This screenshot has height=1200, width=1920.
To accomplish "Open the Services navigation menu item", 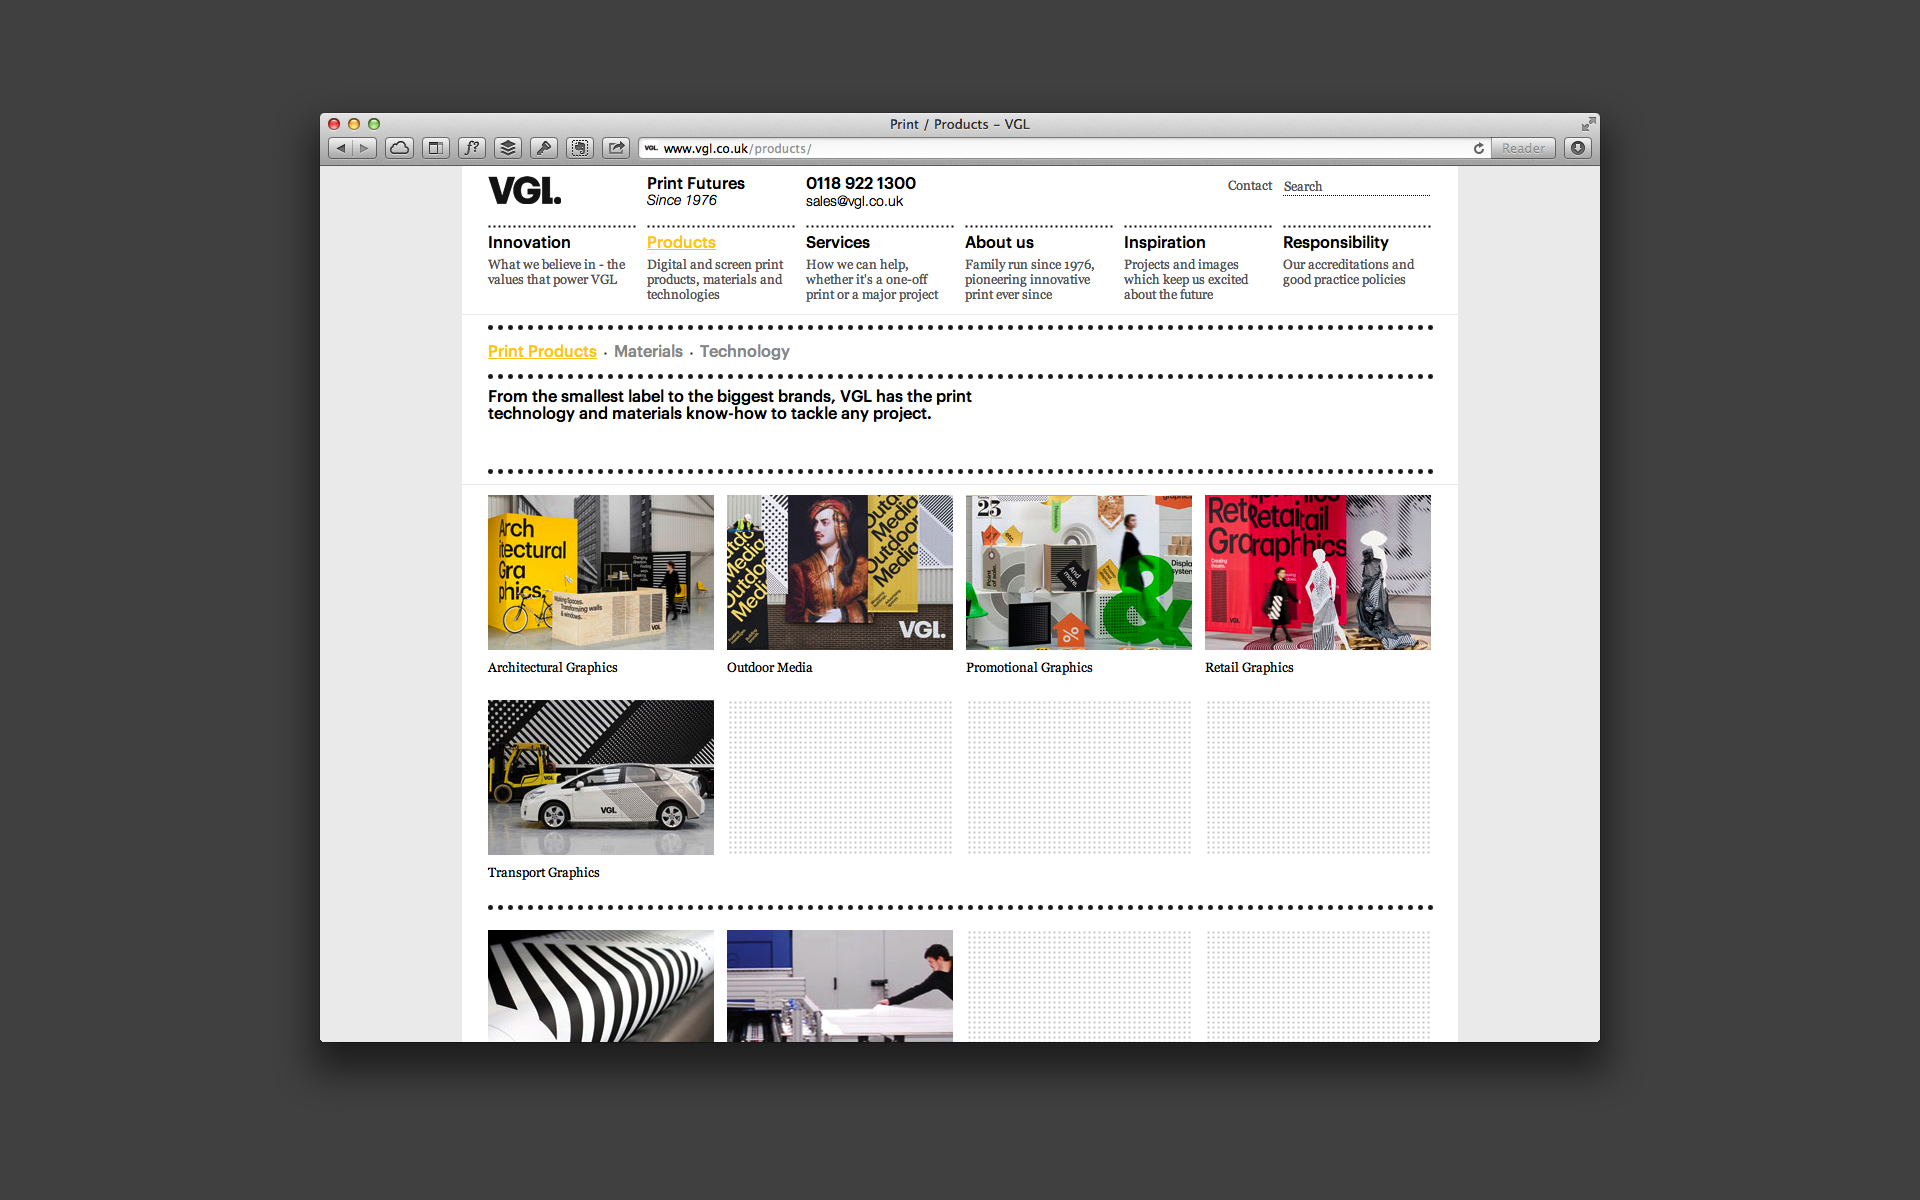I will click(x=837, y=242).
